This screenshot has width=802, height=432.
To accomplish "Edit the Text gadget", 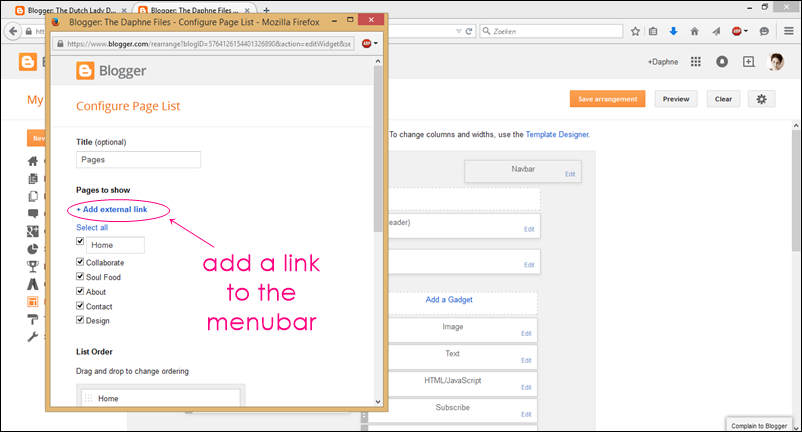I will [x=526, y=360].
